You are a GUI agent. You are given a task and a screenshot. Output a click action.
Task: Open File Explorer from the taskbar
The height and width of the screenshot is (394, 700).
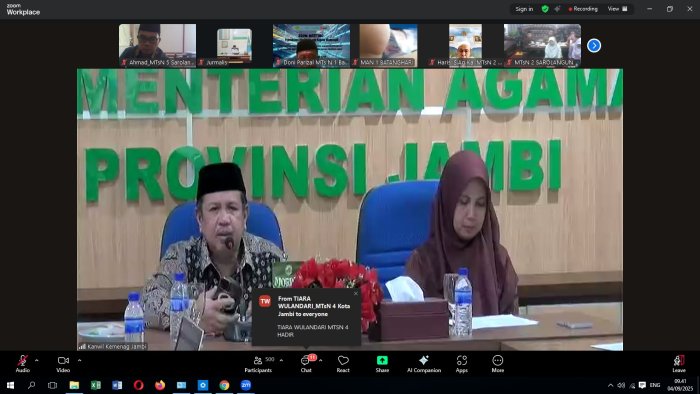click(74, 385)
